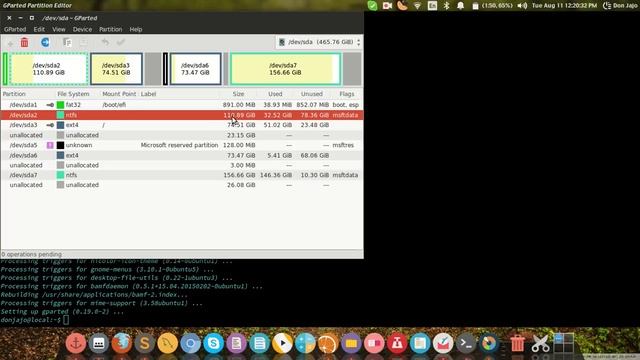Open the Edit menu

(x=39, y=29)
